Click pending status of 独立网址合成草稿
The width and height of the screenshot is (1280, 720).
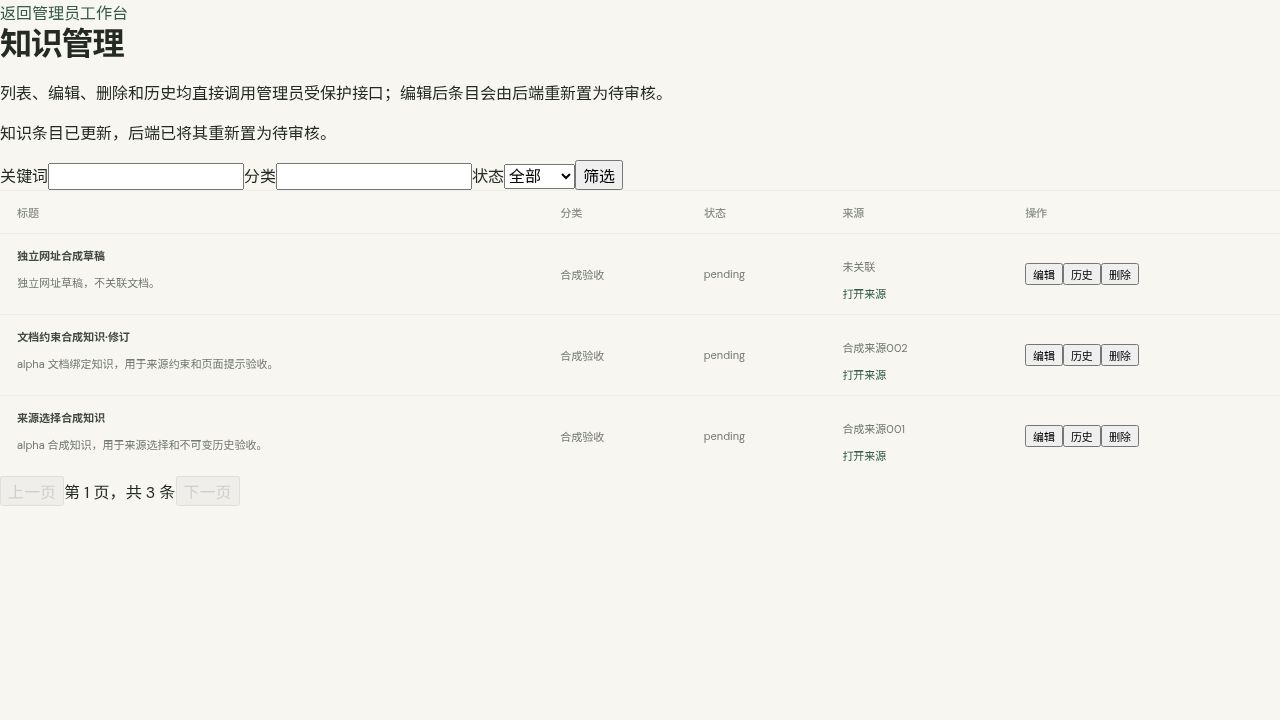coord(724,274)
